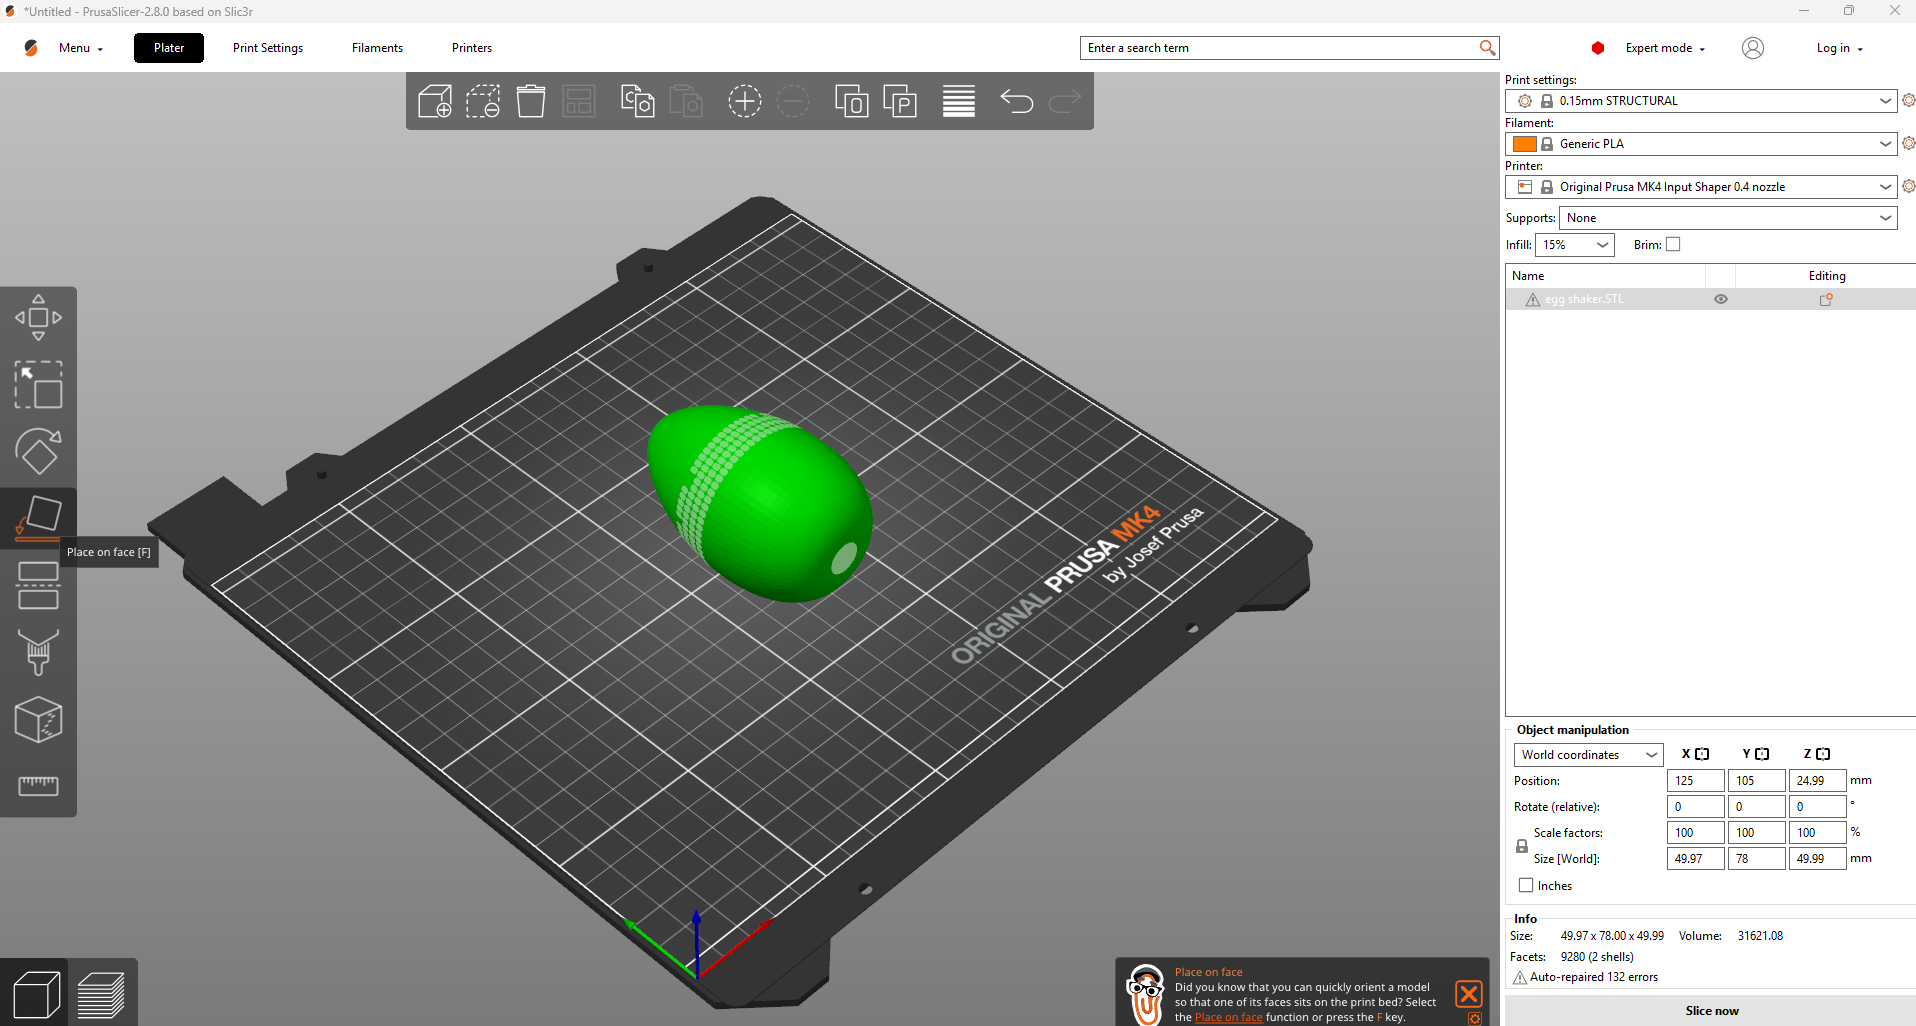Open the Filaments tab

(x=377, y=48)
